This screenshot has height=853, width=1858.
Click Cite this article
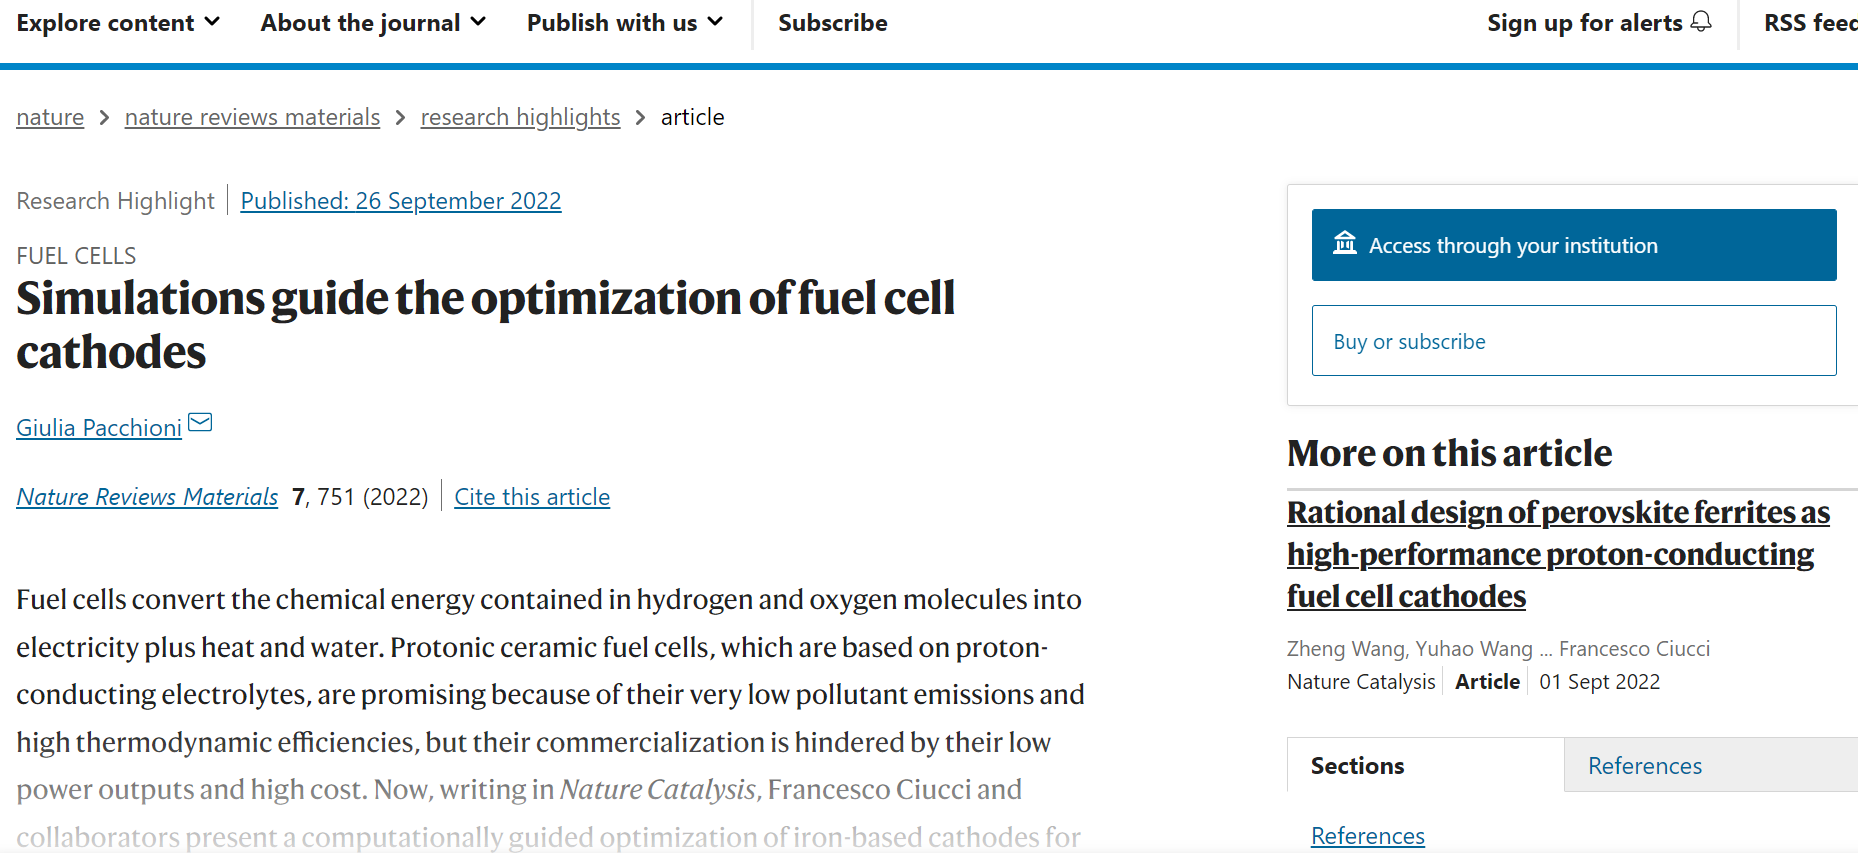pyautogui.click(x=532, y=497)
